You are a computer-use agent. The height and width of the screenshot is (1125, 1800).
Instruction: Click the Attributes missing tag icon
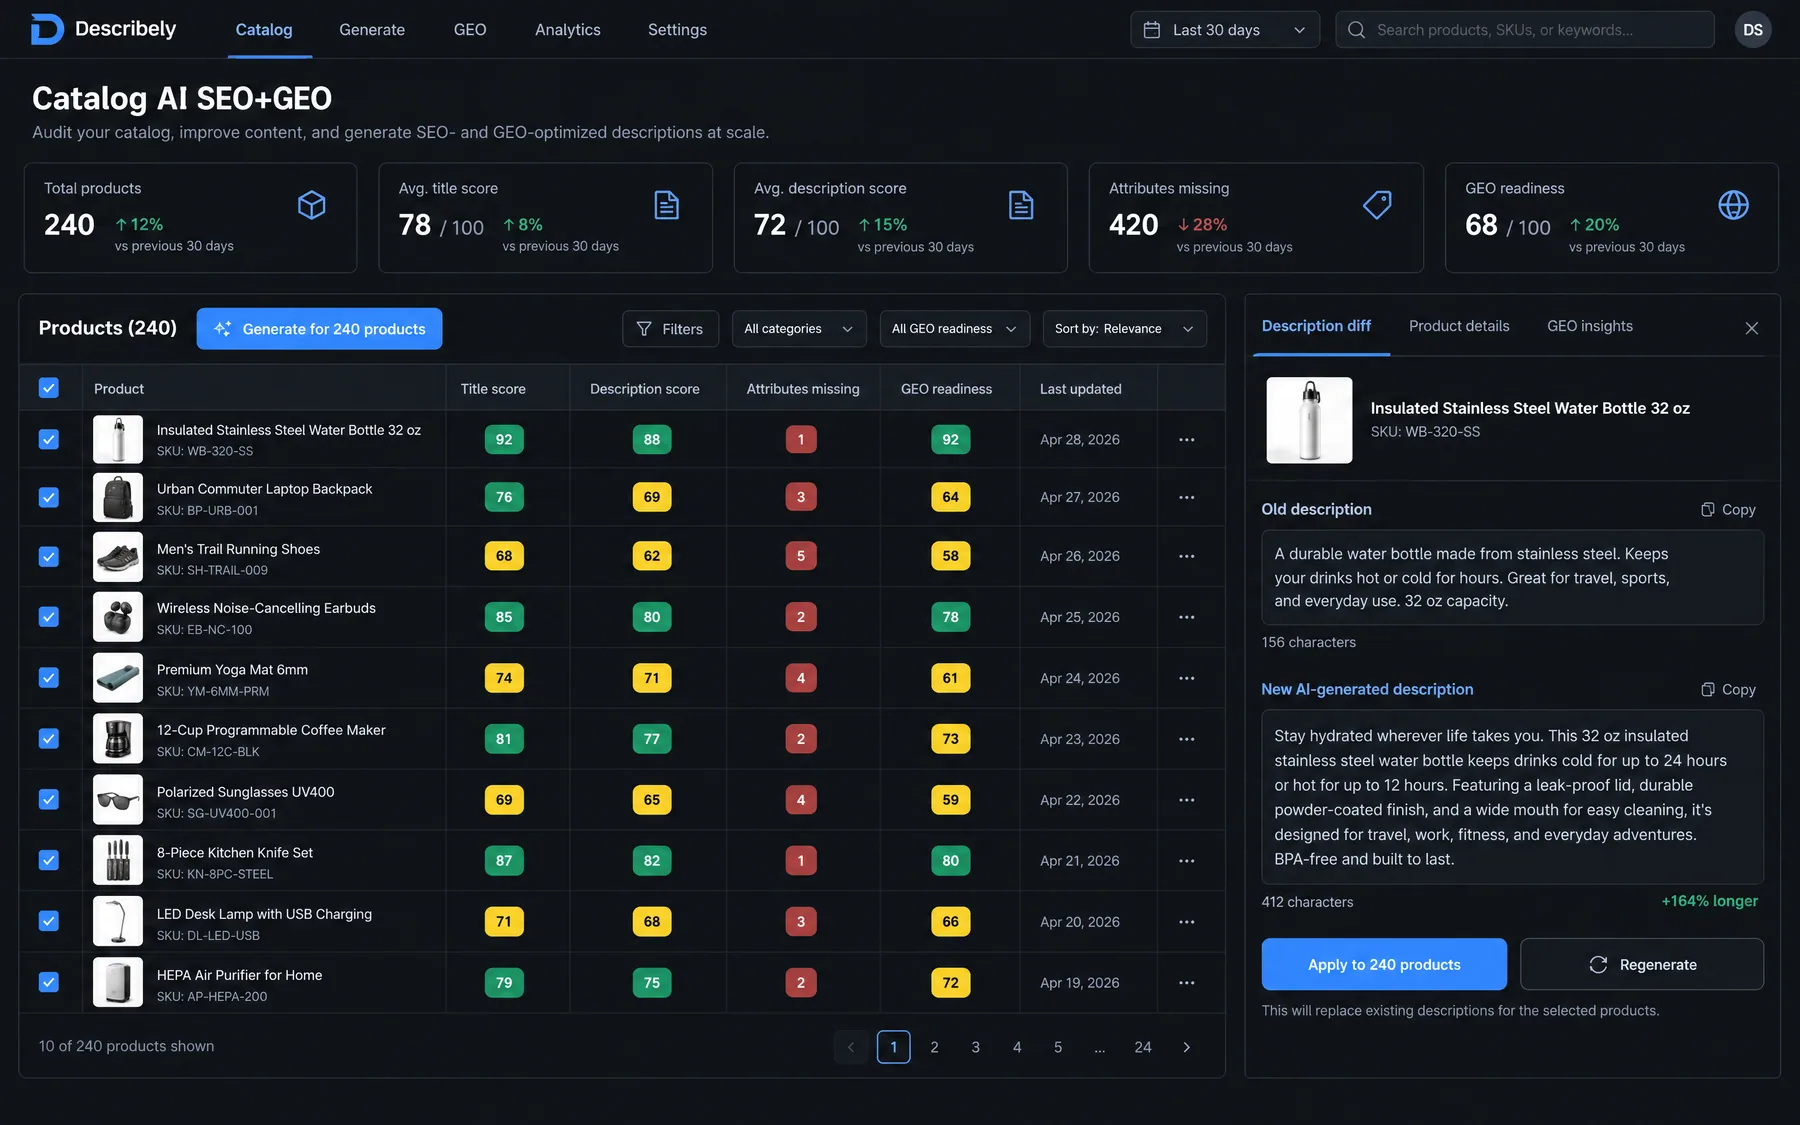(x=1377, y=205)
